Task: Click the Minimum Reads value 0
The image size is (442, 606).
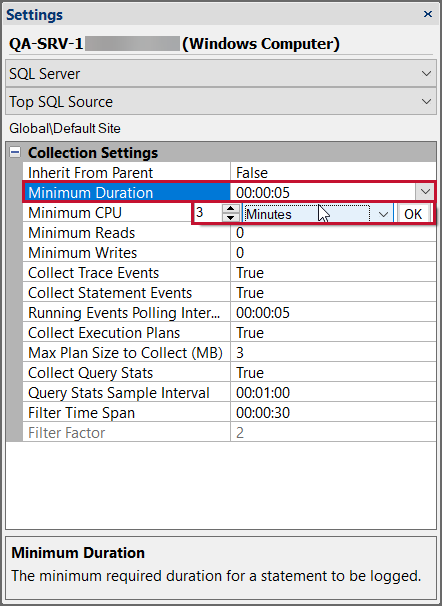Action: (240, 233)
